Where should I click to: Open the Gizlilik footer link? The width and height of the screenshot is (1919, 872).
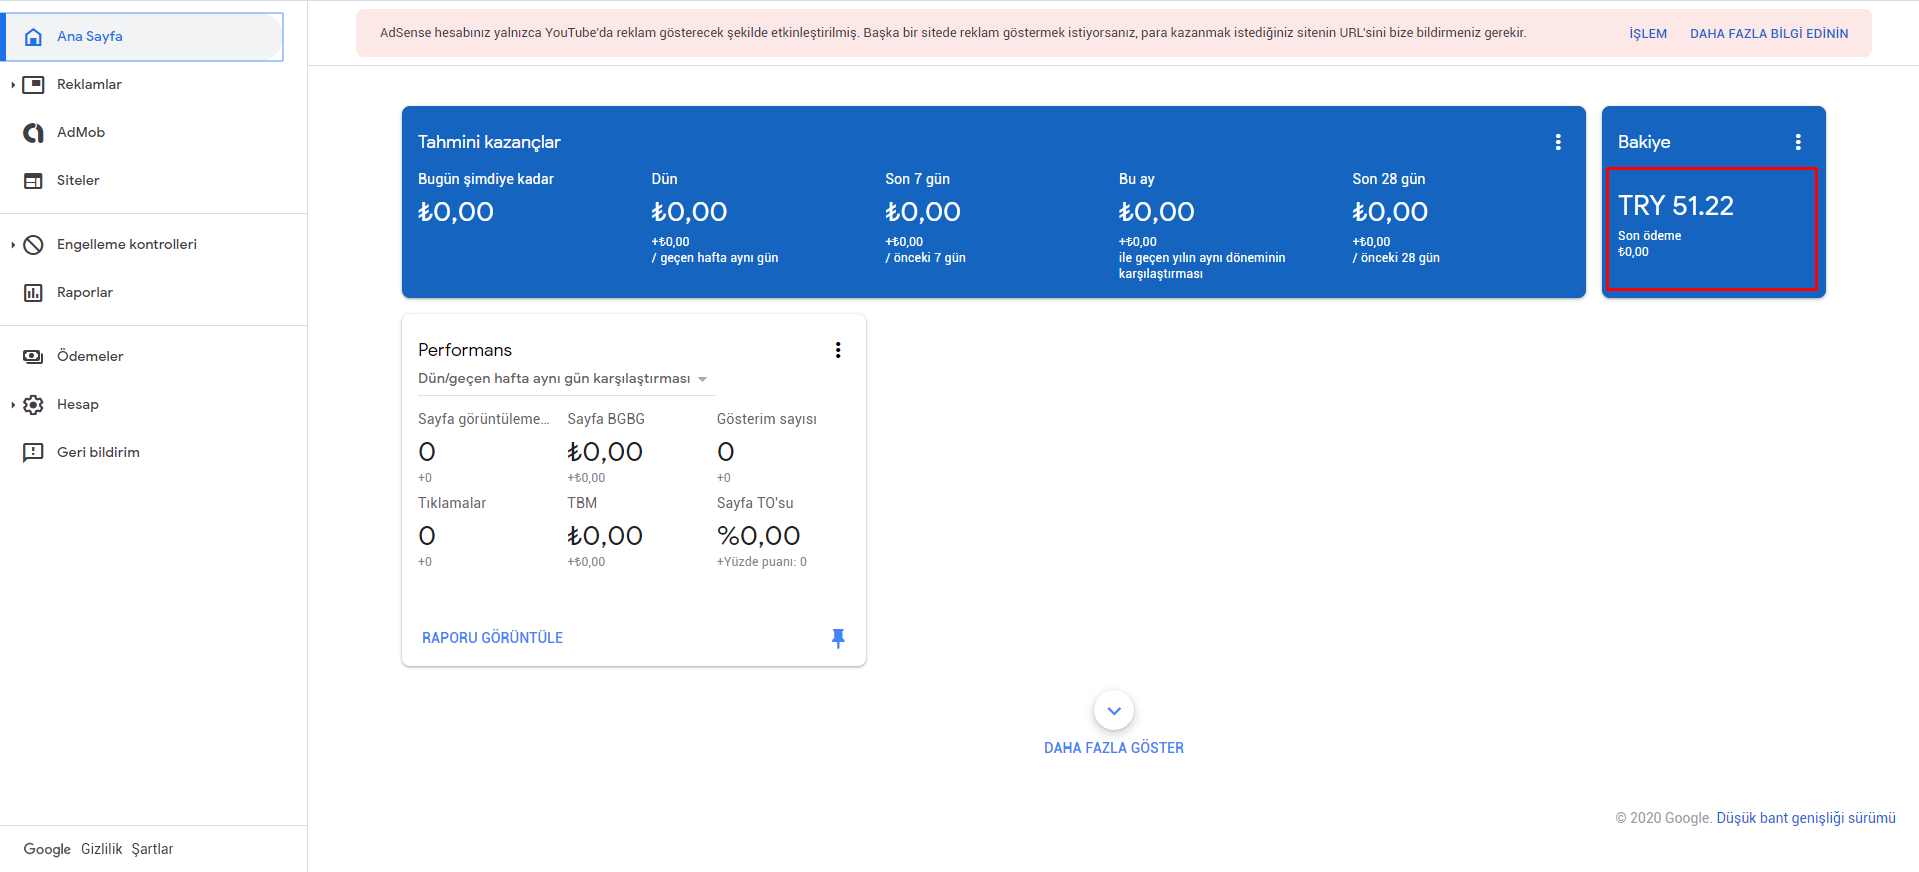(x=102, y=849)
